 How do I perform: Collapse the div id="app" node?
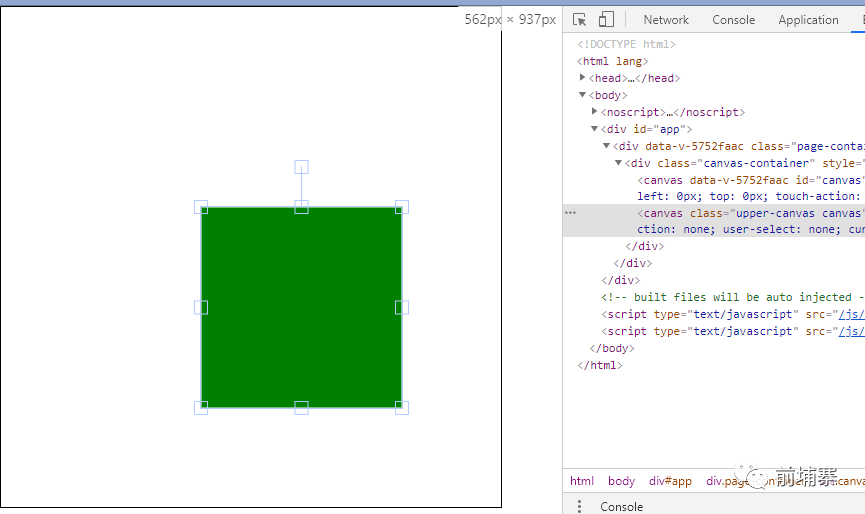coord(595,129)
